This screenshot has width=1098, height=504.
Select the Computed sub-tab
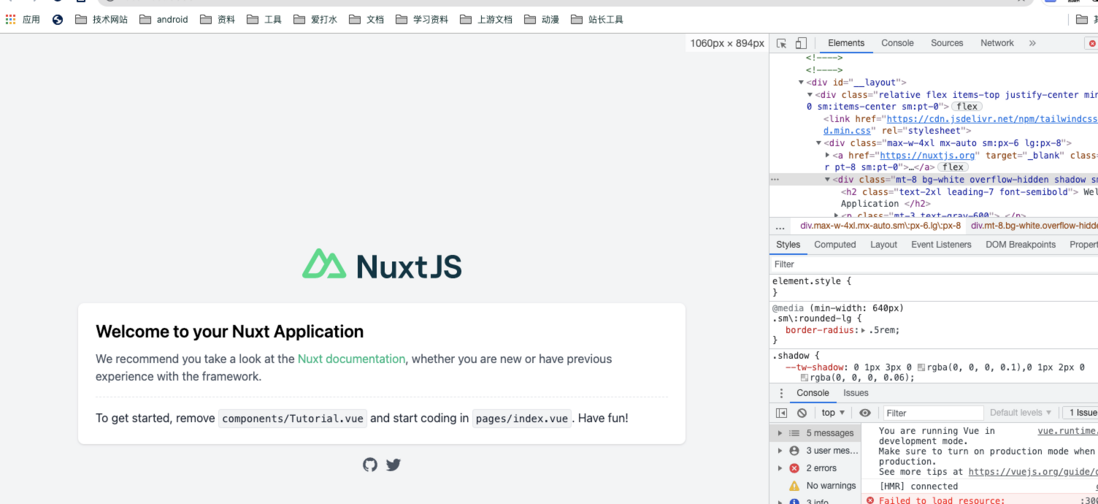[835, 245]
